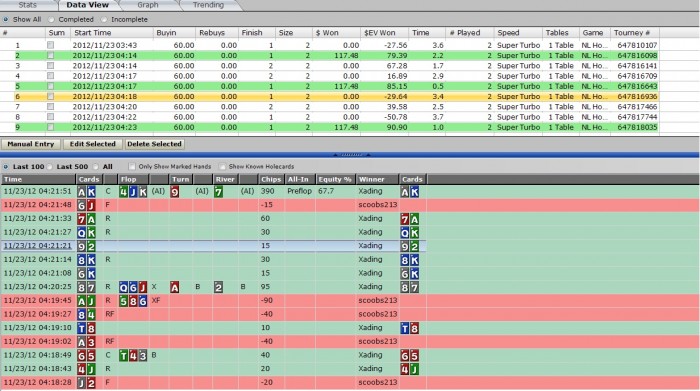
Task: Open the Trending tab
Action: point(208,5)
